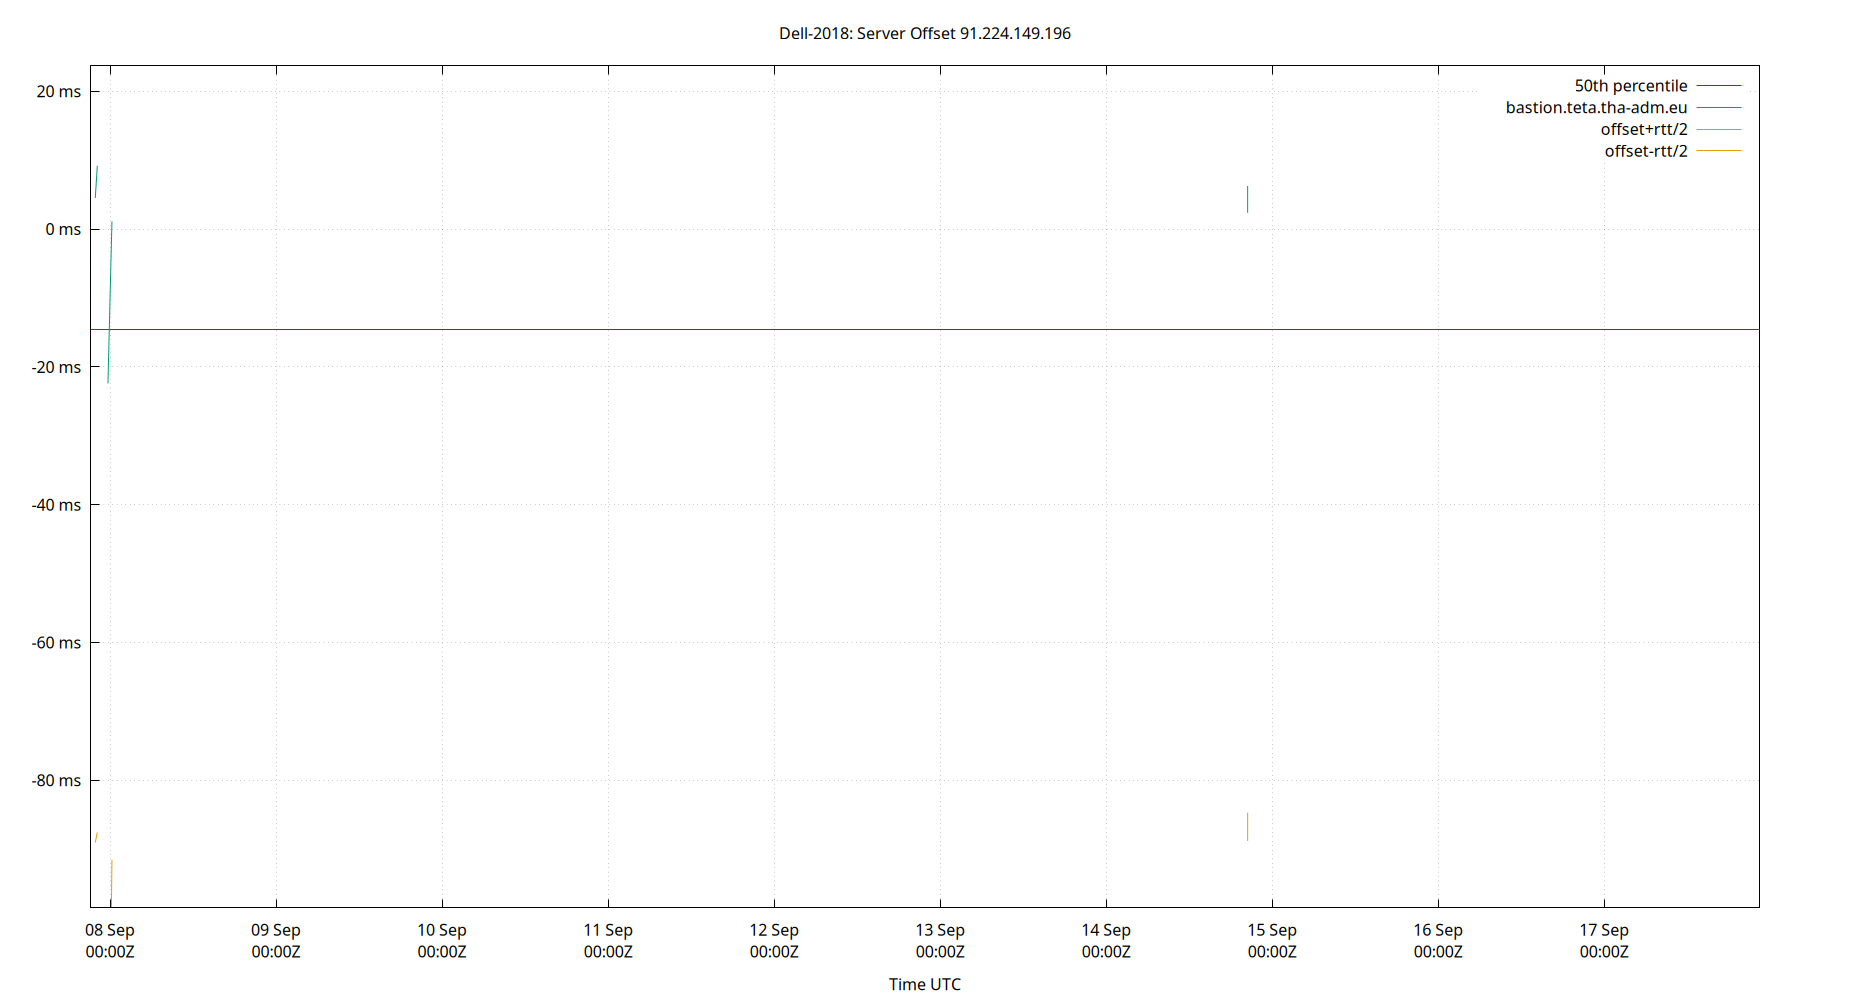The width and height of the screenshot is (1850, 1000).
Task: Click the upper data mark before 15 Sep
Action: click(x=1247, y=199)
